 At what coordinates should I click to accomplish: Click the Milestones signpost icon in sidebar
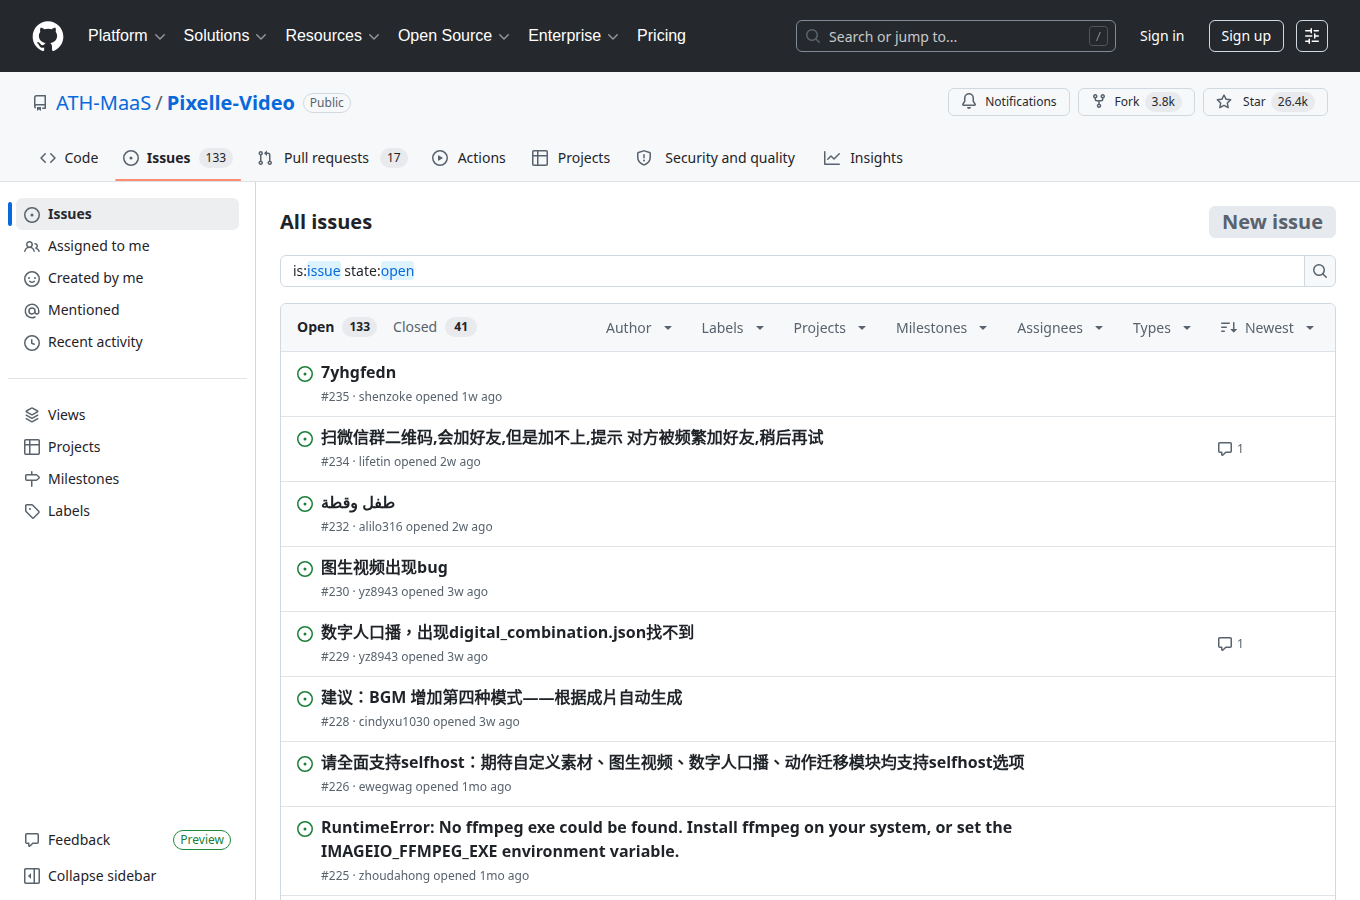pos(32,479)
